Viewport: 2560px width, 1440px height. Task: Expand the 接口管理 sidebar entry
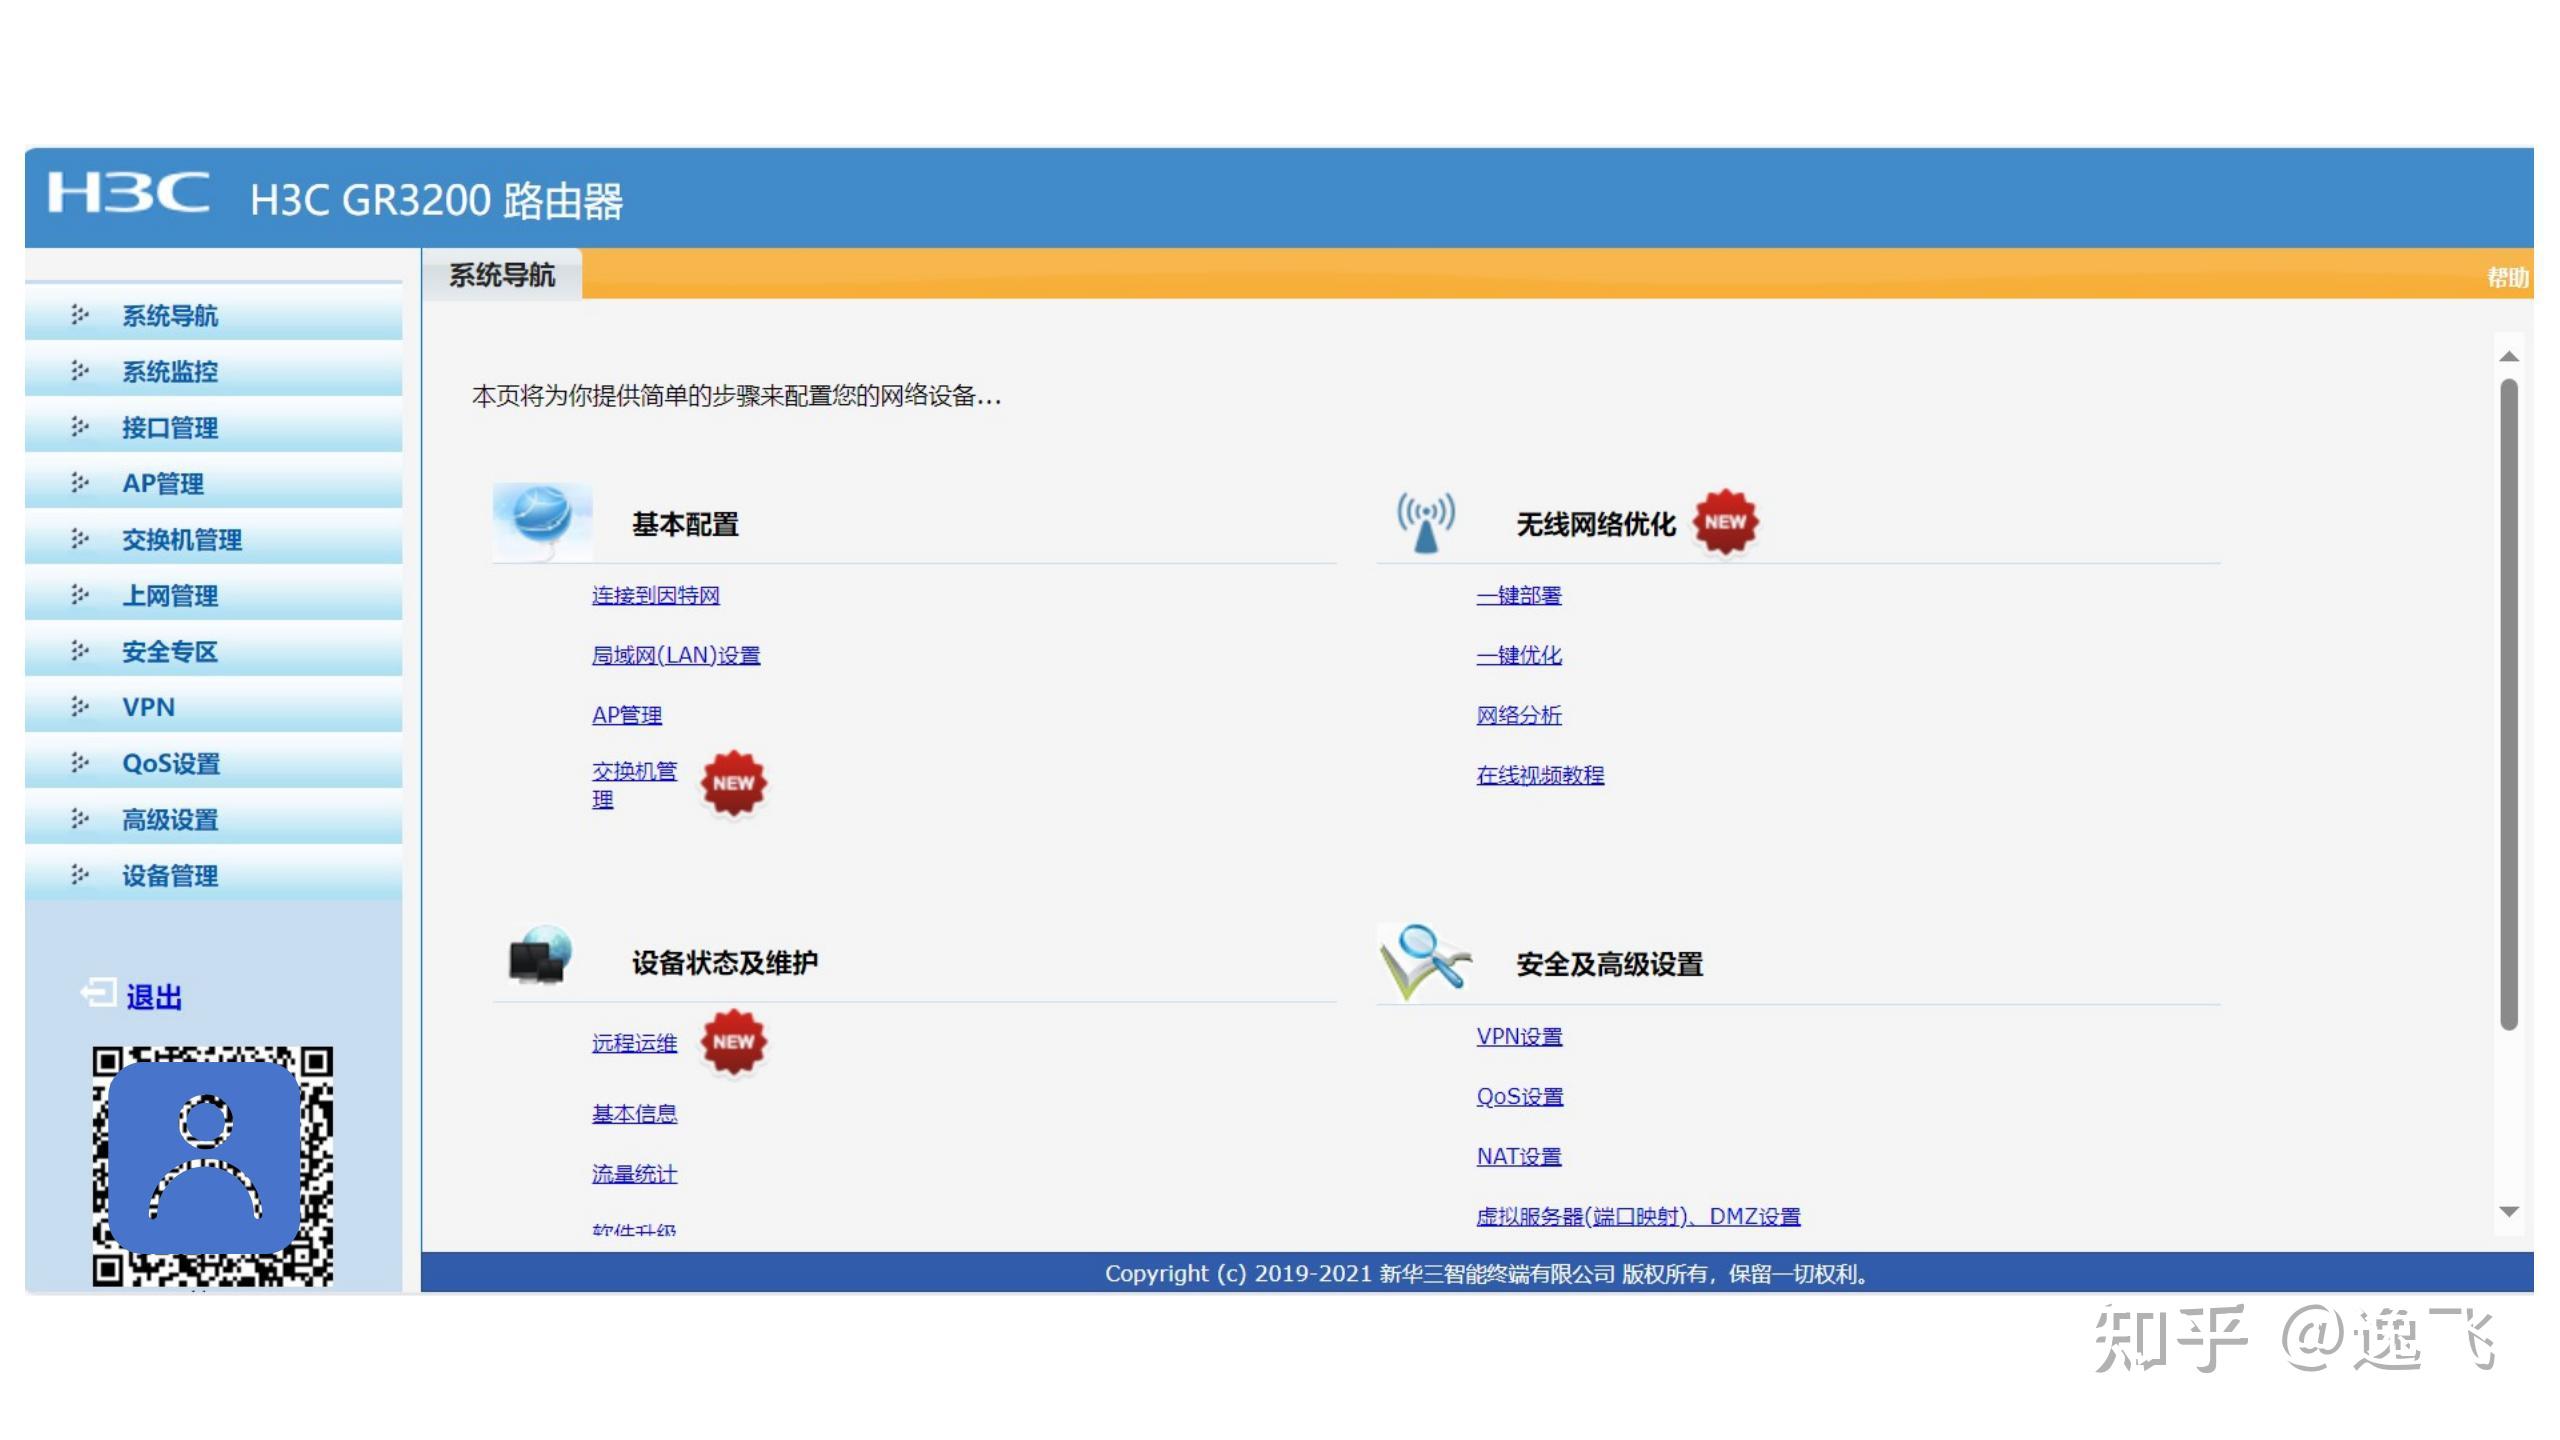point(168,428)
